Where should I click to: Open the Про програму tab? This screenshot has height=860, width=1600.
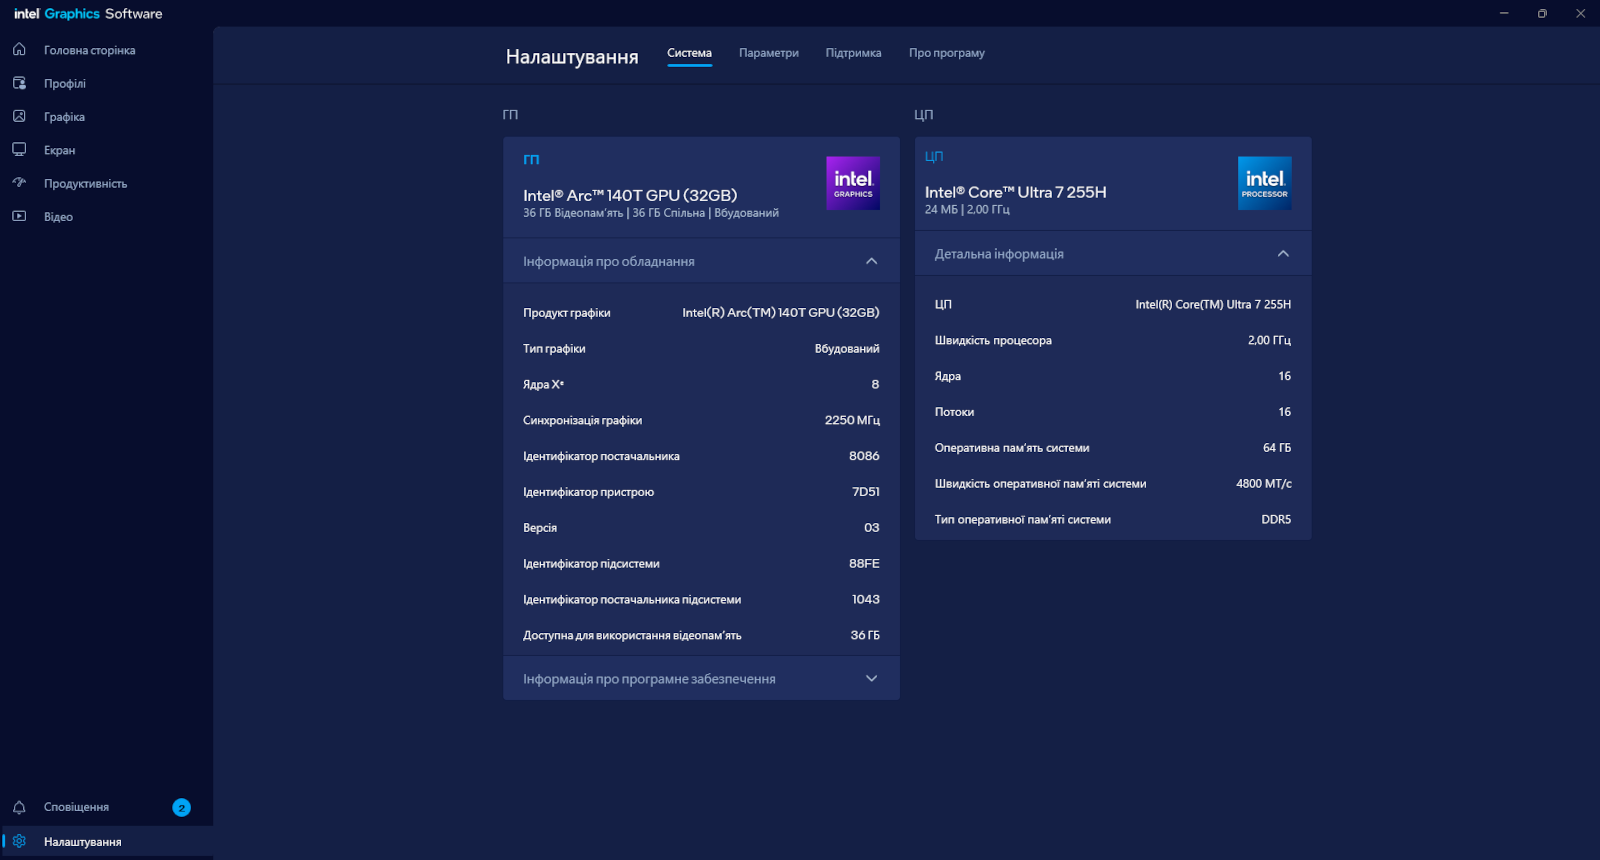coord(947,53)
